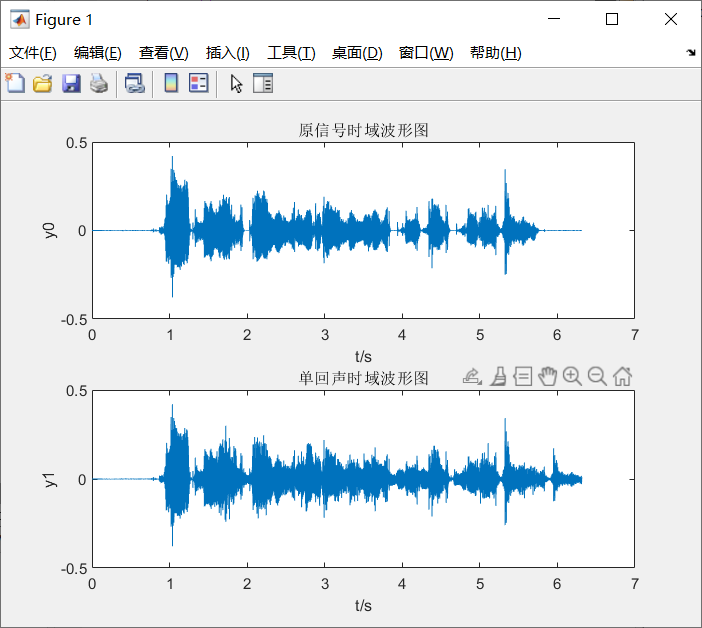This screenshot has width=702, height=628.
Task: Click the title 单回声时域波形图
Action: tap(364, 378)
